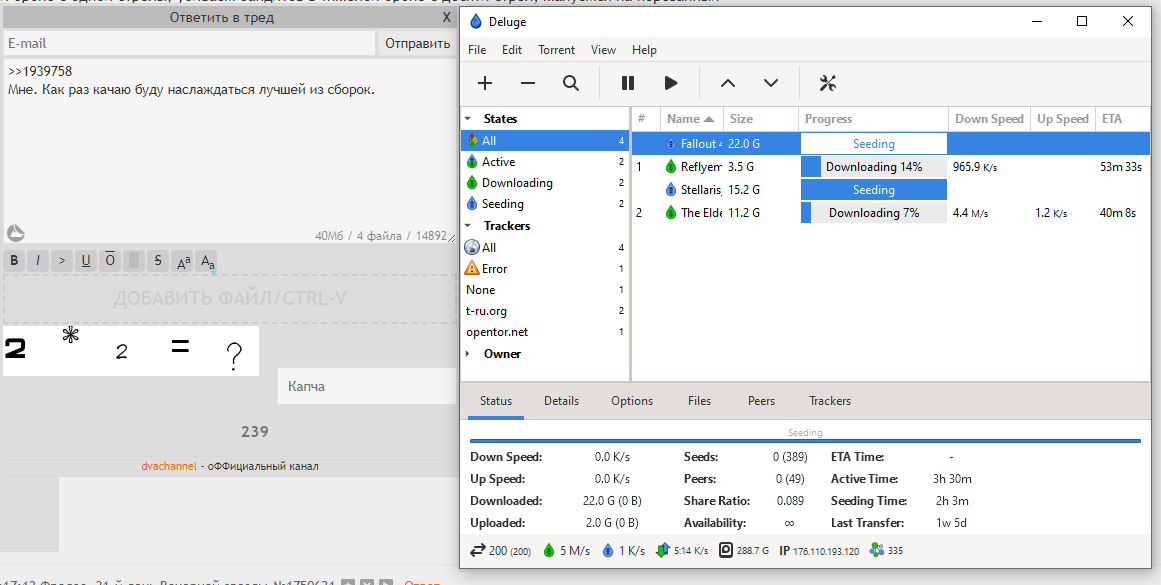Open the View menu
This screenshot has height=585, width=1161.
[603, 50]
